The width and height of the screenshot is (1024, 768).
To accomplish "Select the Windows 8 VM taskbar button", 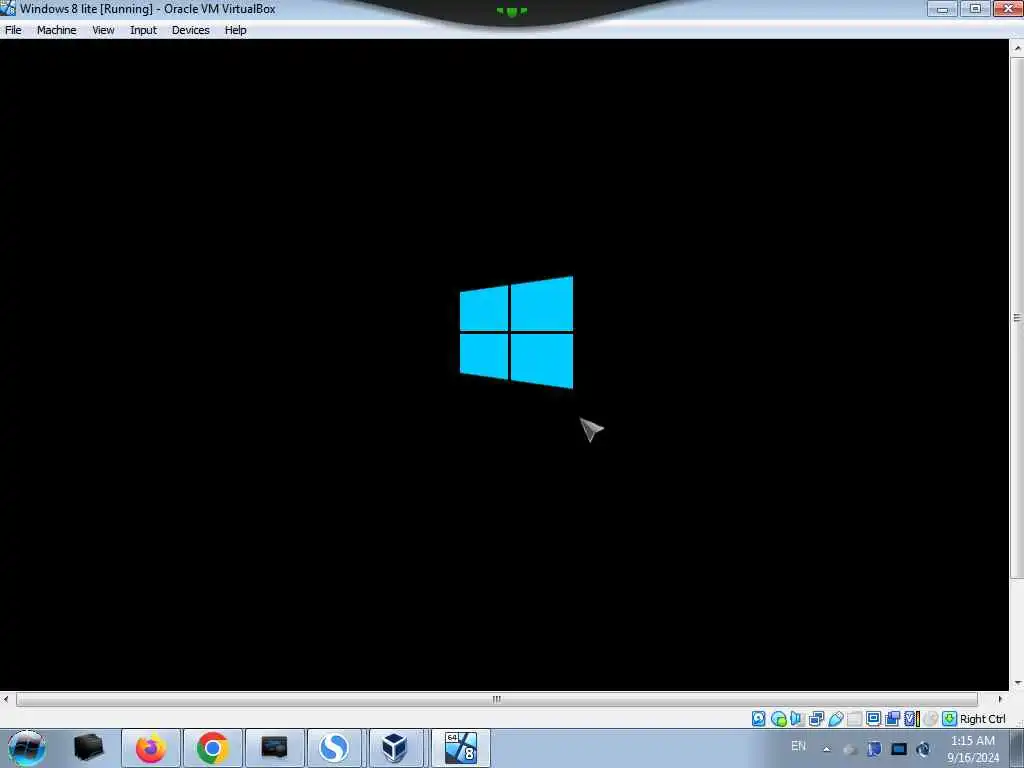I will [460, 748].
